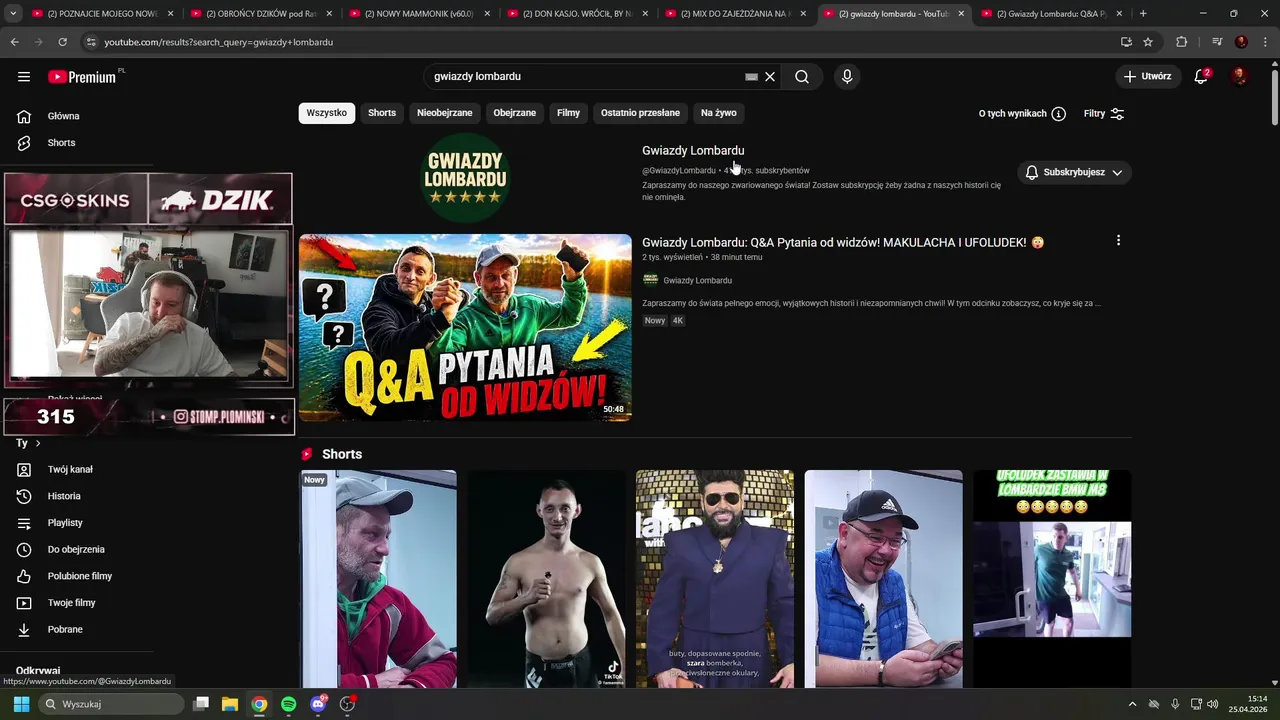Run search with the magnifier button
Viewport: 1280px width, 720px height.
[x=802, y=77]
